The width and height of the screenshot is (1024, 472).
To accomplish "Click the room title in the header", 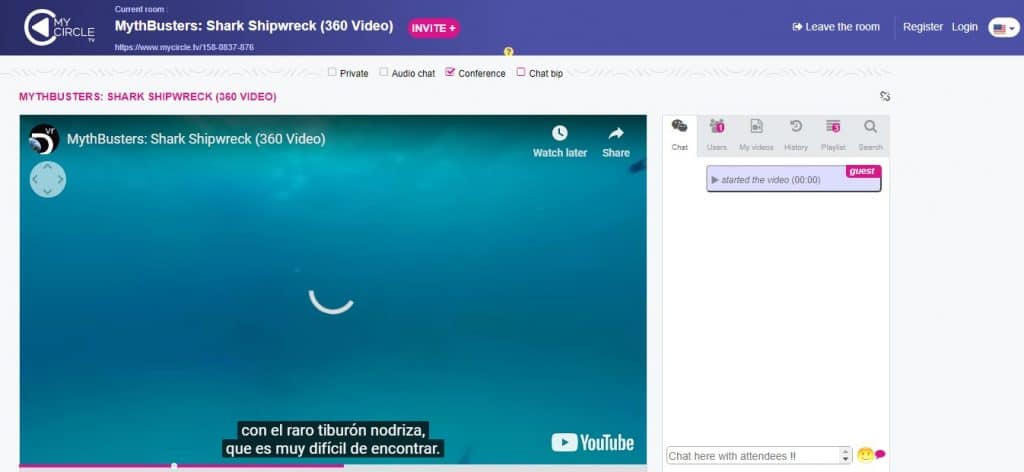I will click(254, 26).
